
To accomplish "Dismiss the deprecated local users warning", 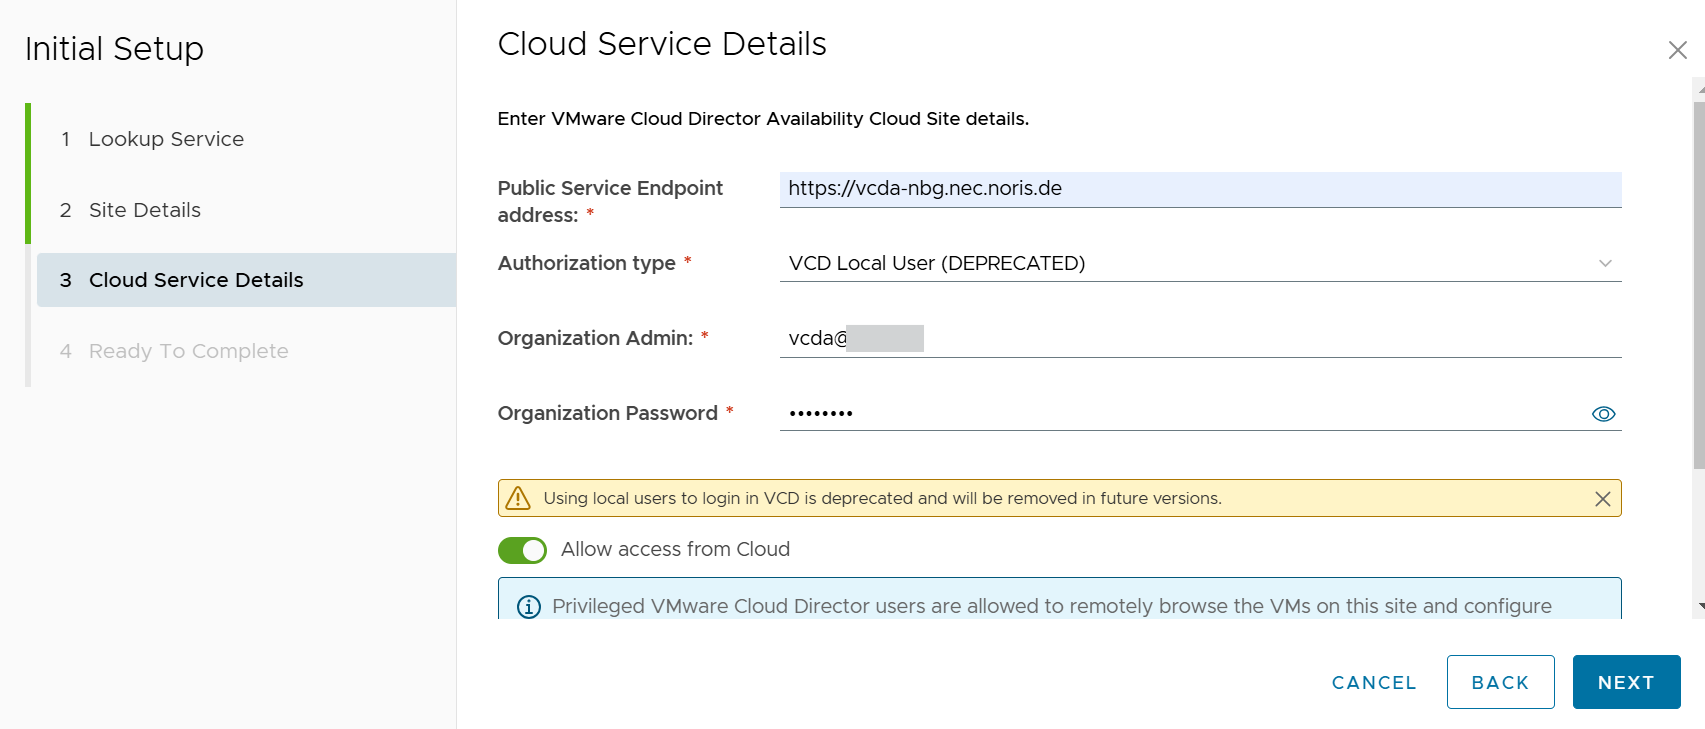I will pos(1602,499).
